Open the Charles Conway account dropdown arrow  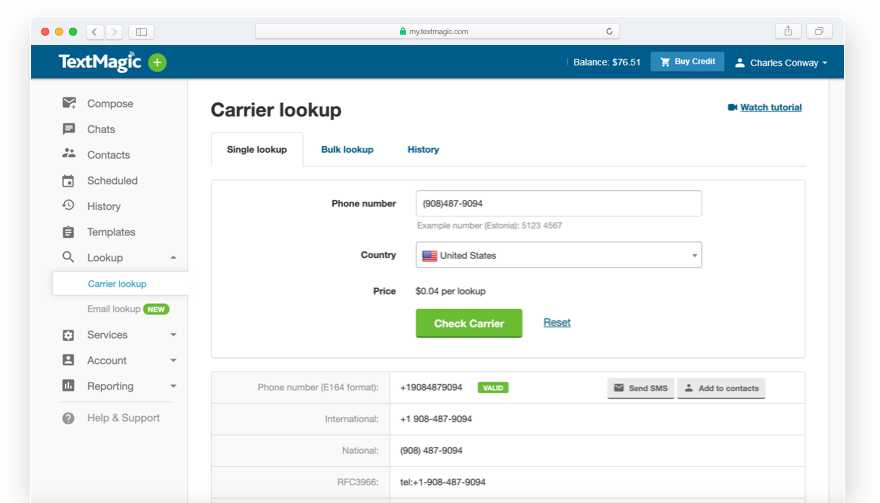pyautogui.click(x=825, y=63)
